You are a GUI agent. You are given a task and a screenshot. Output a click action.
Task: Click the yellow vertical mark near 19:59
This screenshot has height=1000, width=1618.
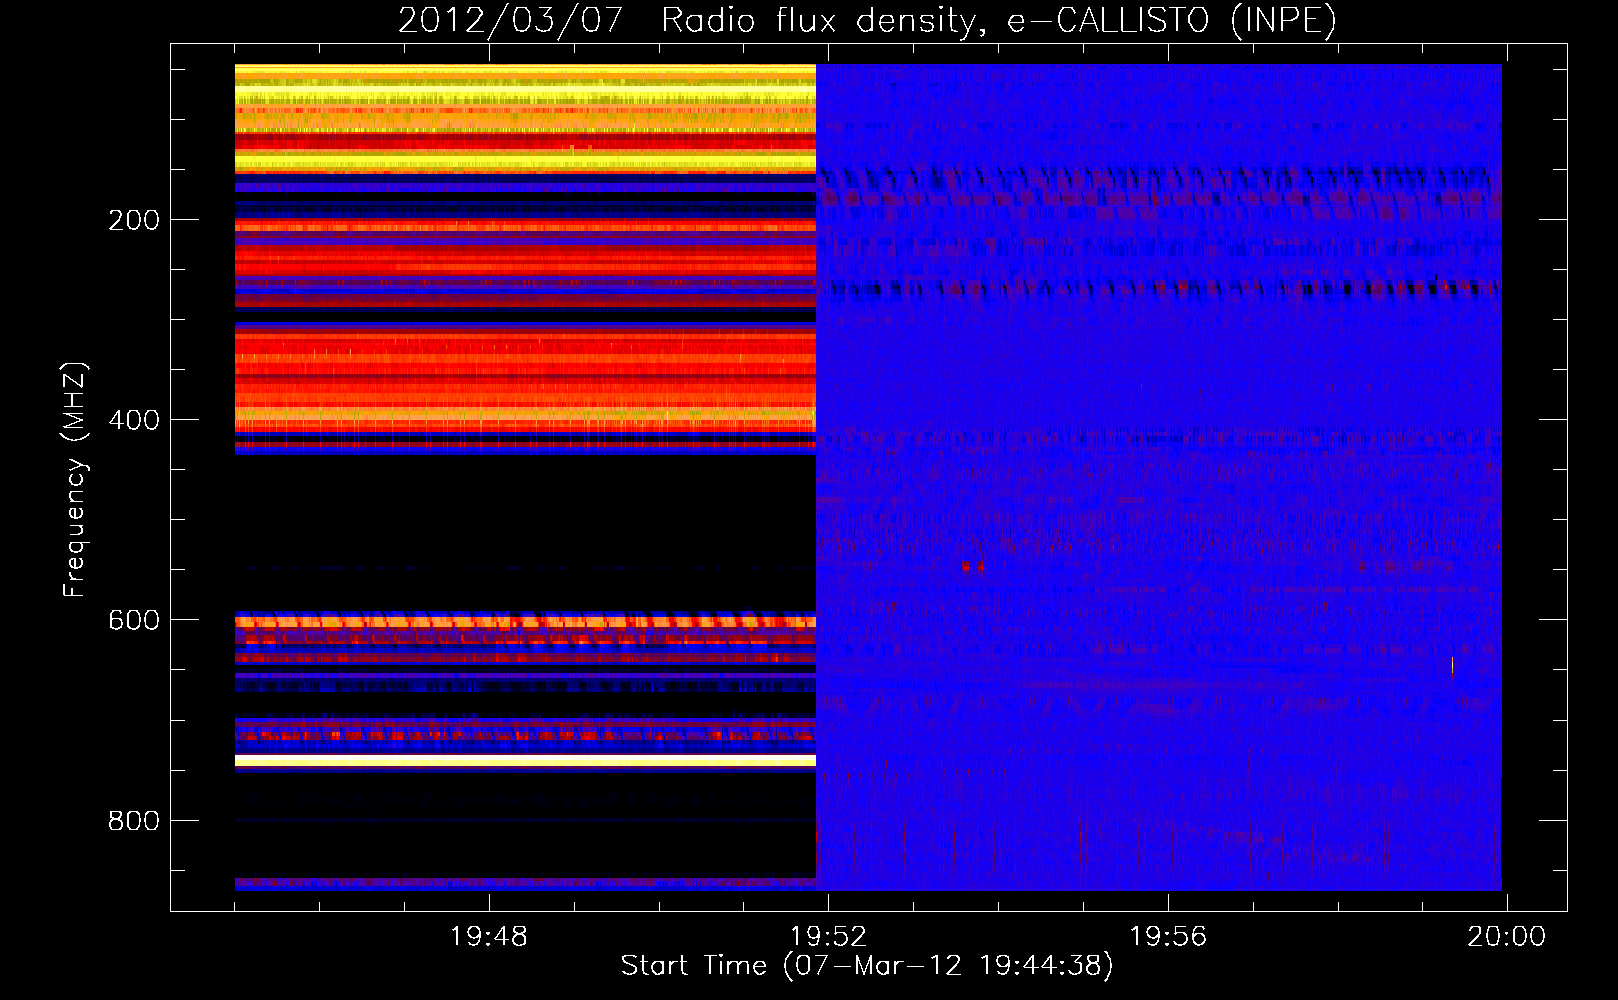[x=1452, y=666]
